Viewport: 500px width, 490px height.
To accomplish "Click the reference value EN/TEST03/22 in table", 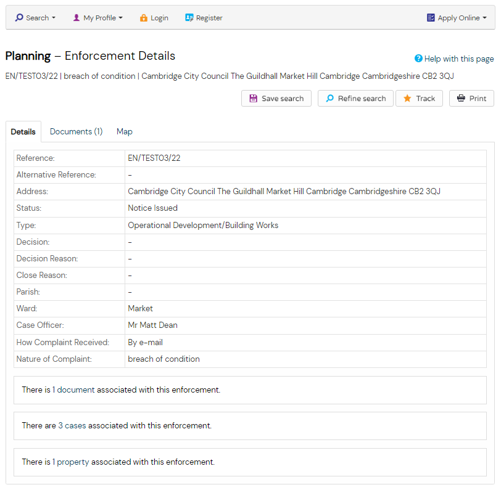I will tap(154, 158).
